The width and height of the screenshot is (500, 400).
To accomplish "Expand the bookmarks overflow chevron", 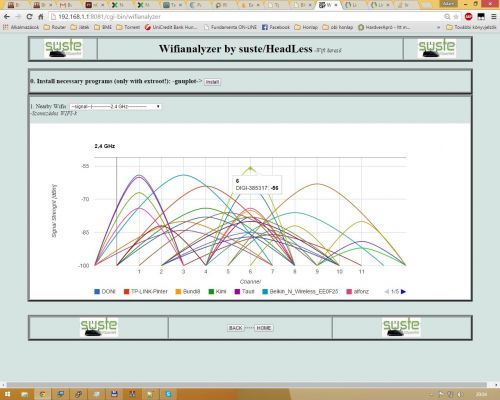I will 439,27.
